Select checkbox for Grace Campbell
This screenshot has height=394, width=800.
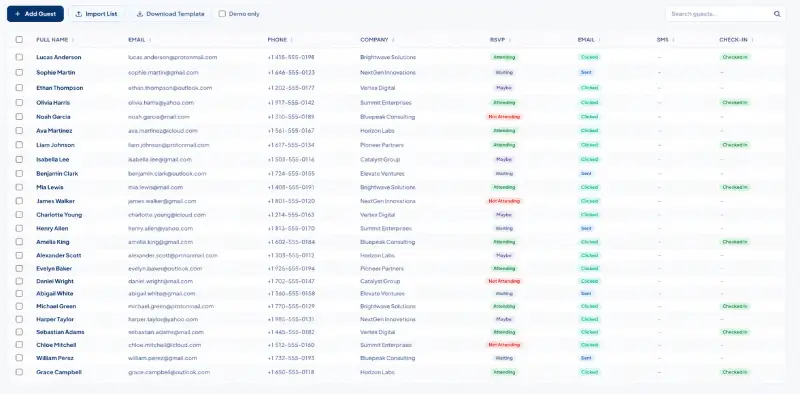[x=19, y=372]
